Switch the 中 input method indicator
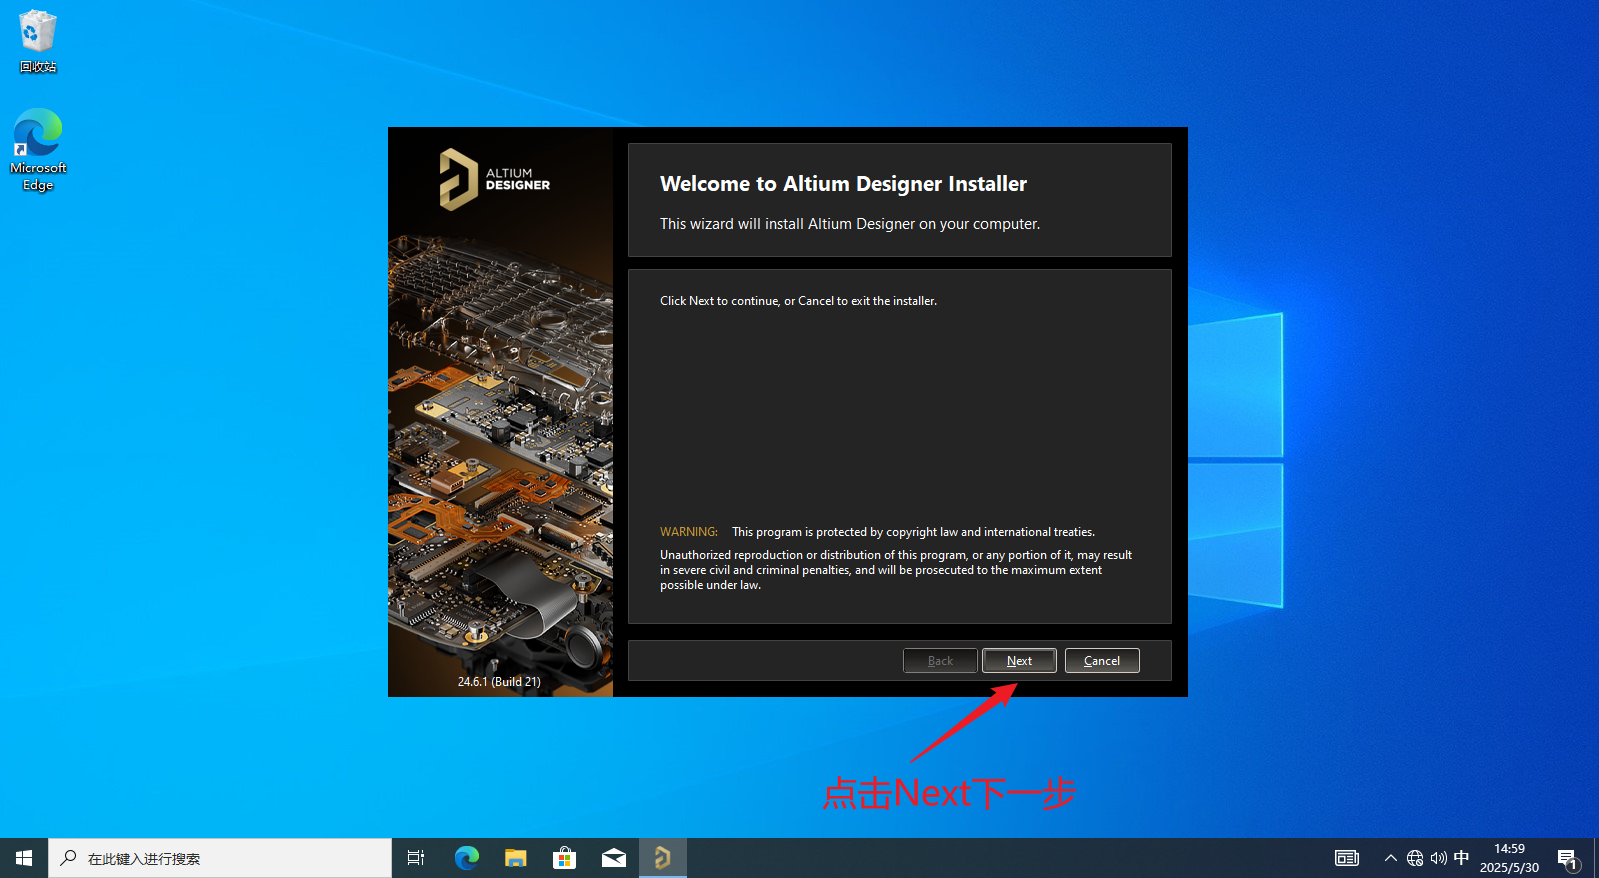Screen dimensions: 1599x878 [1461, 858]
